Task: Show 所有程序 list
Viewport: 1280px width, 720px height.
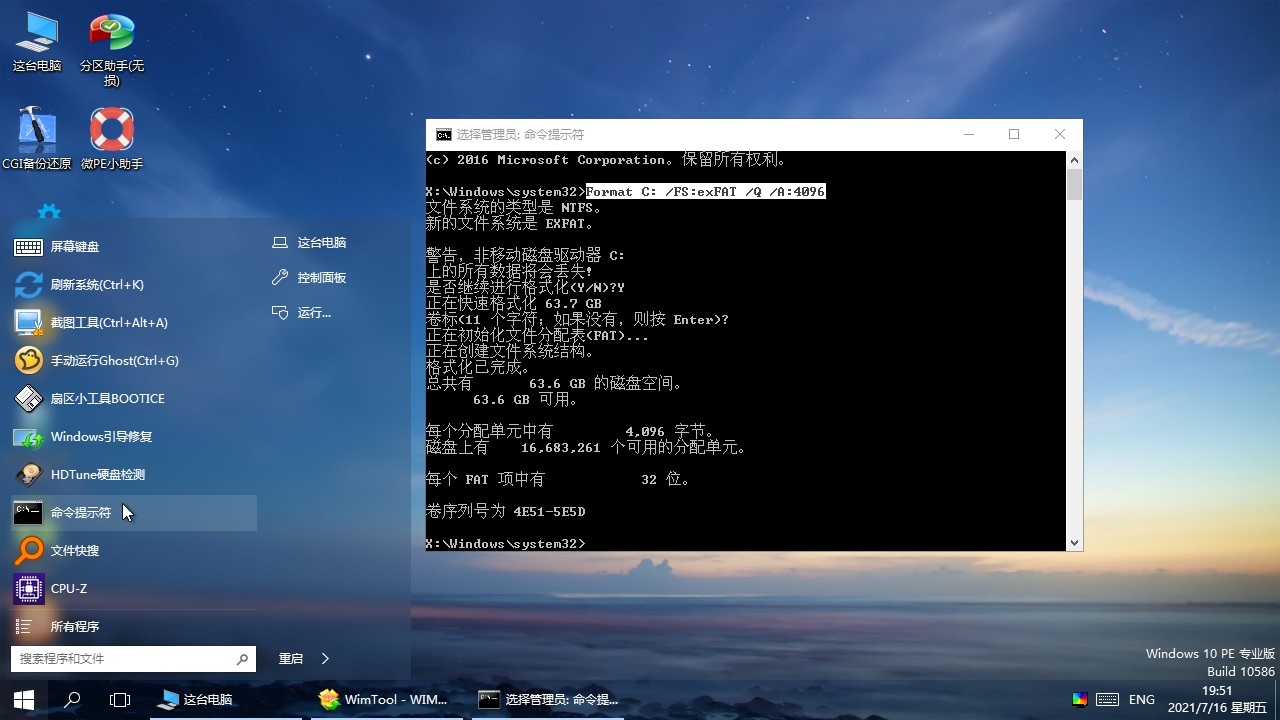Action: 134,626
